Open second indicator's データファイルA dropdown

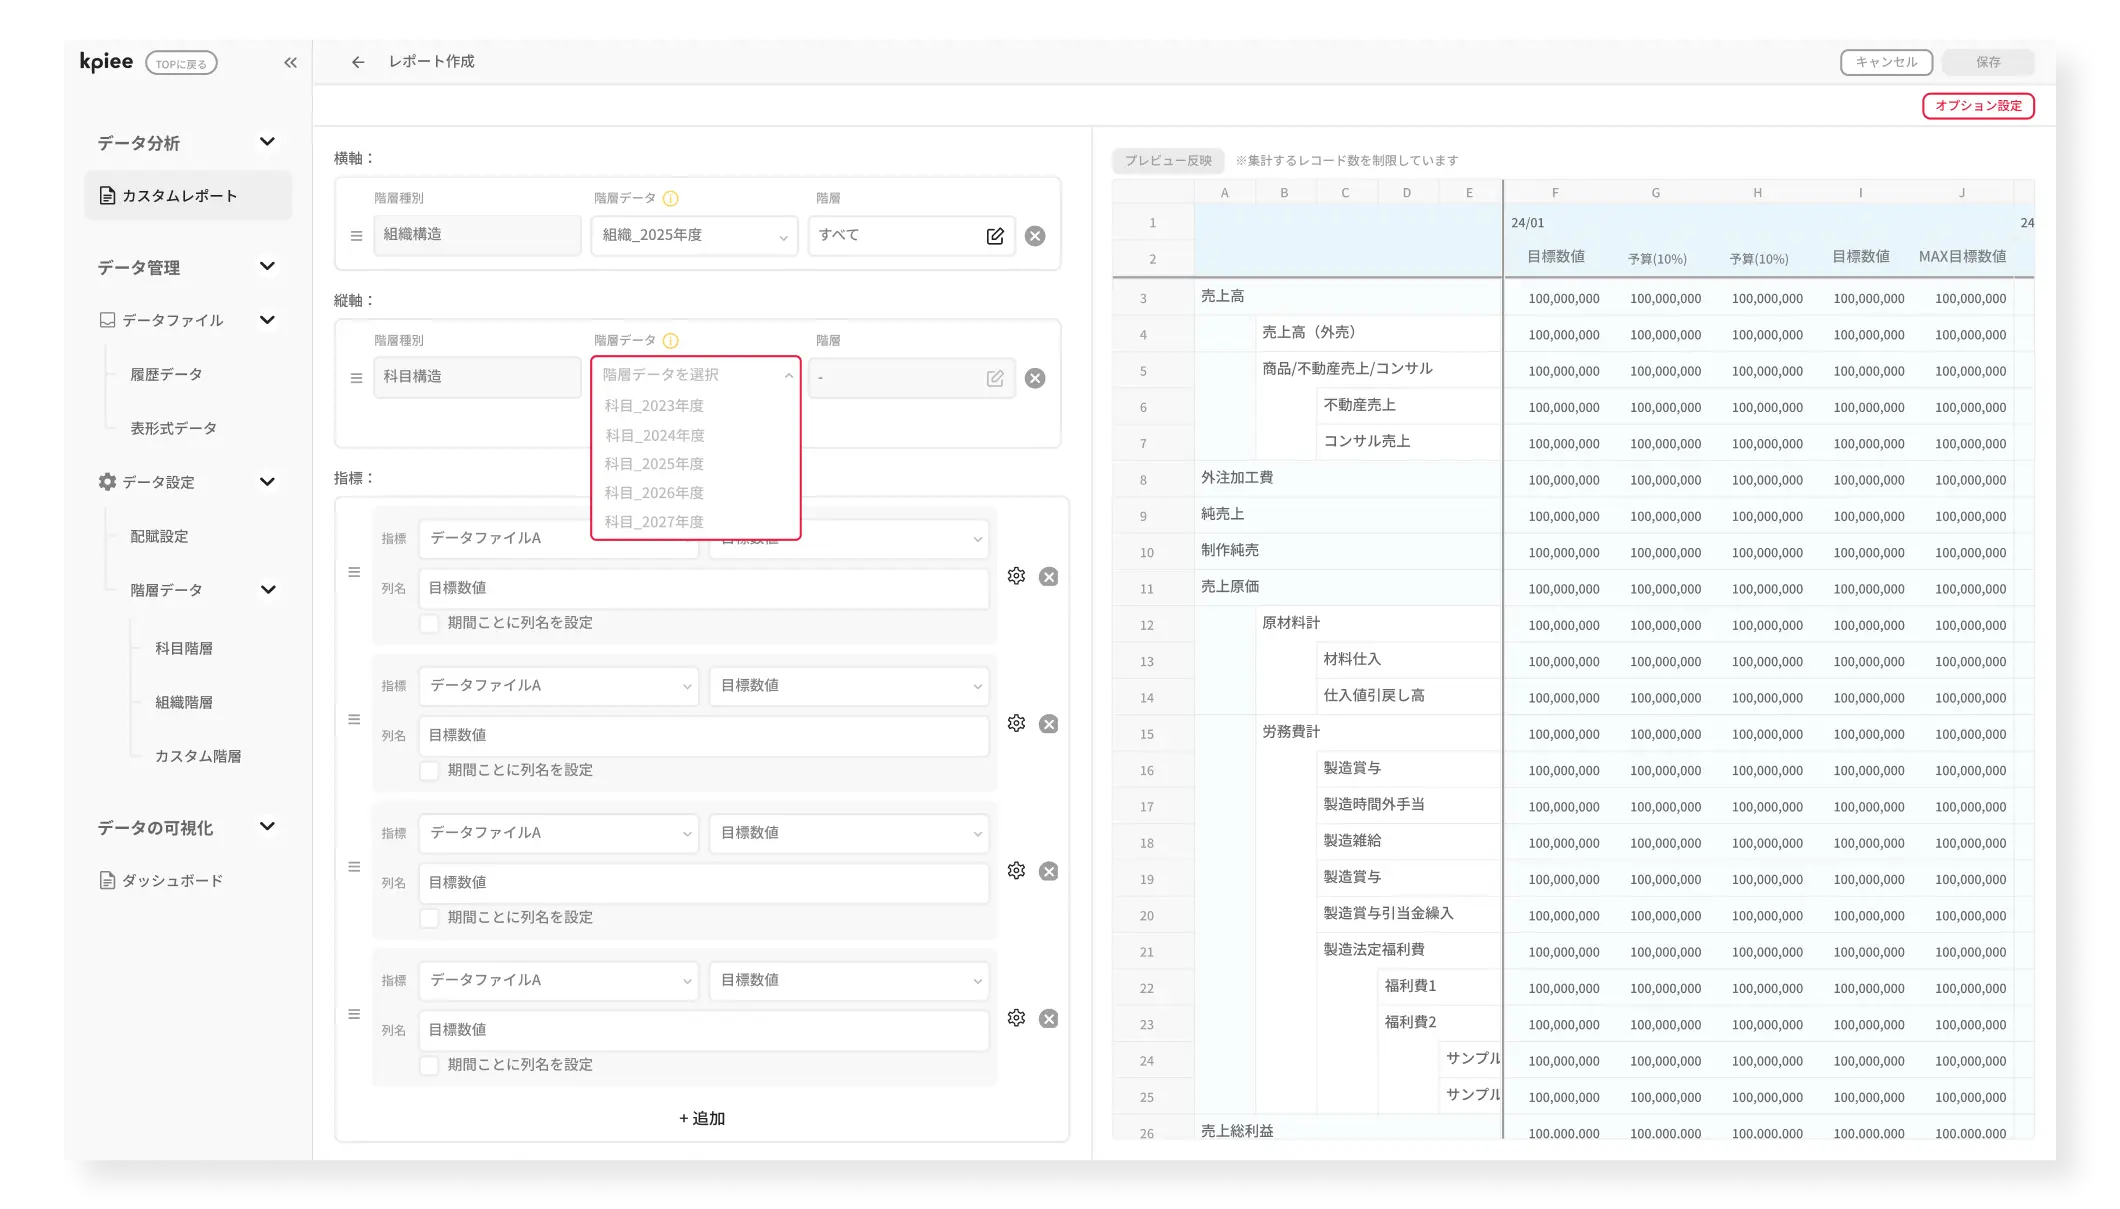point(559,686)
